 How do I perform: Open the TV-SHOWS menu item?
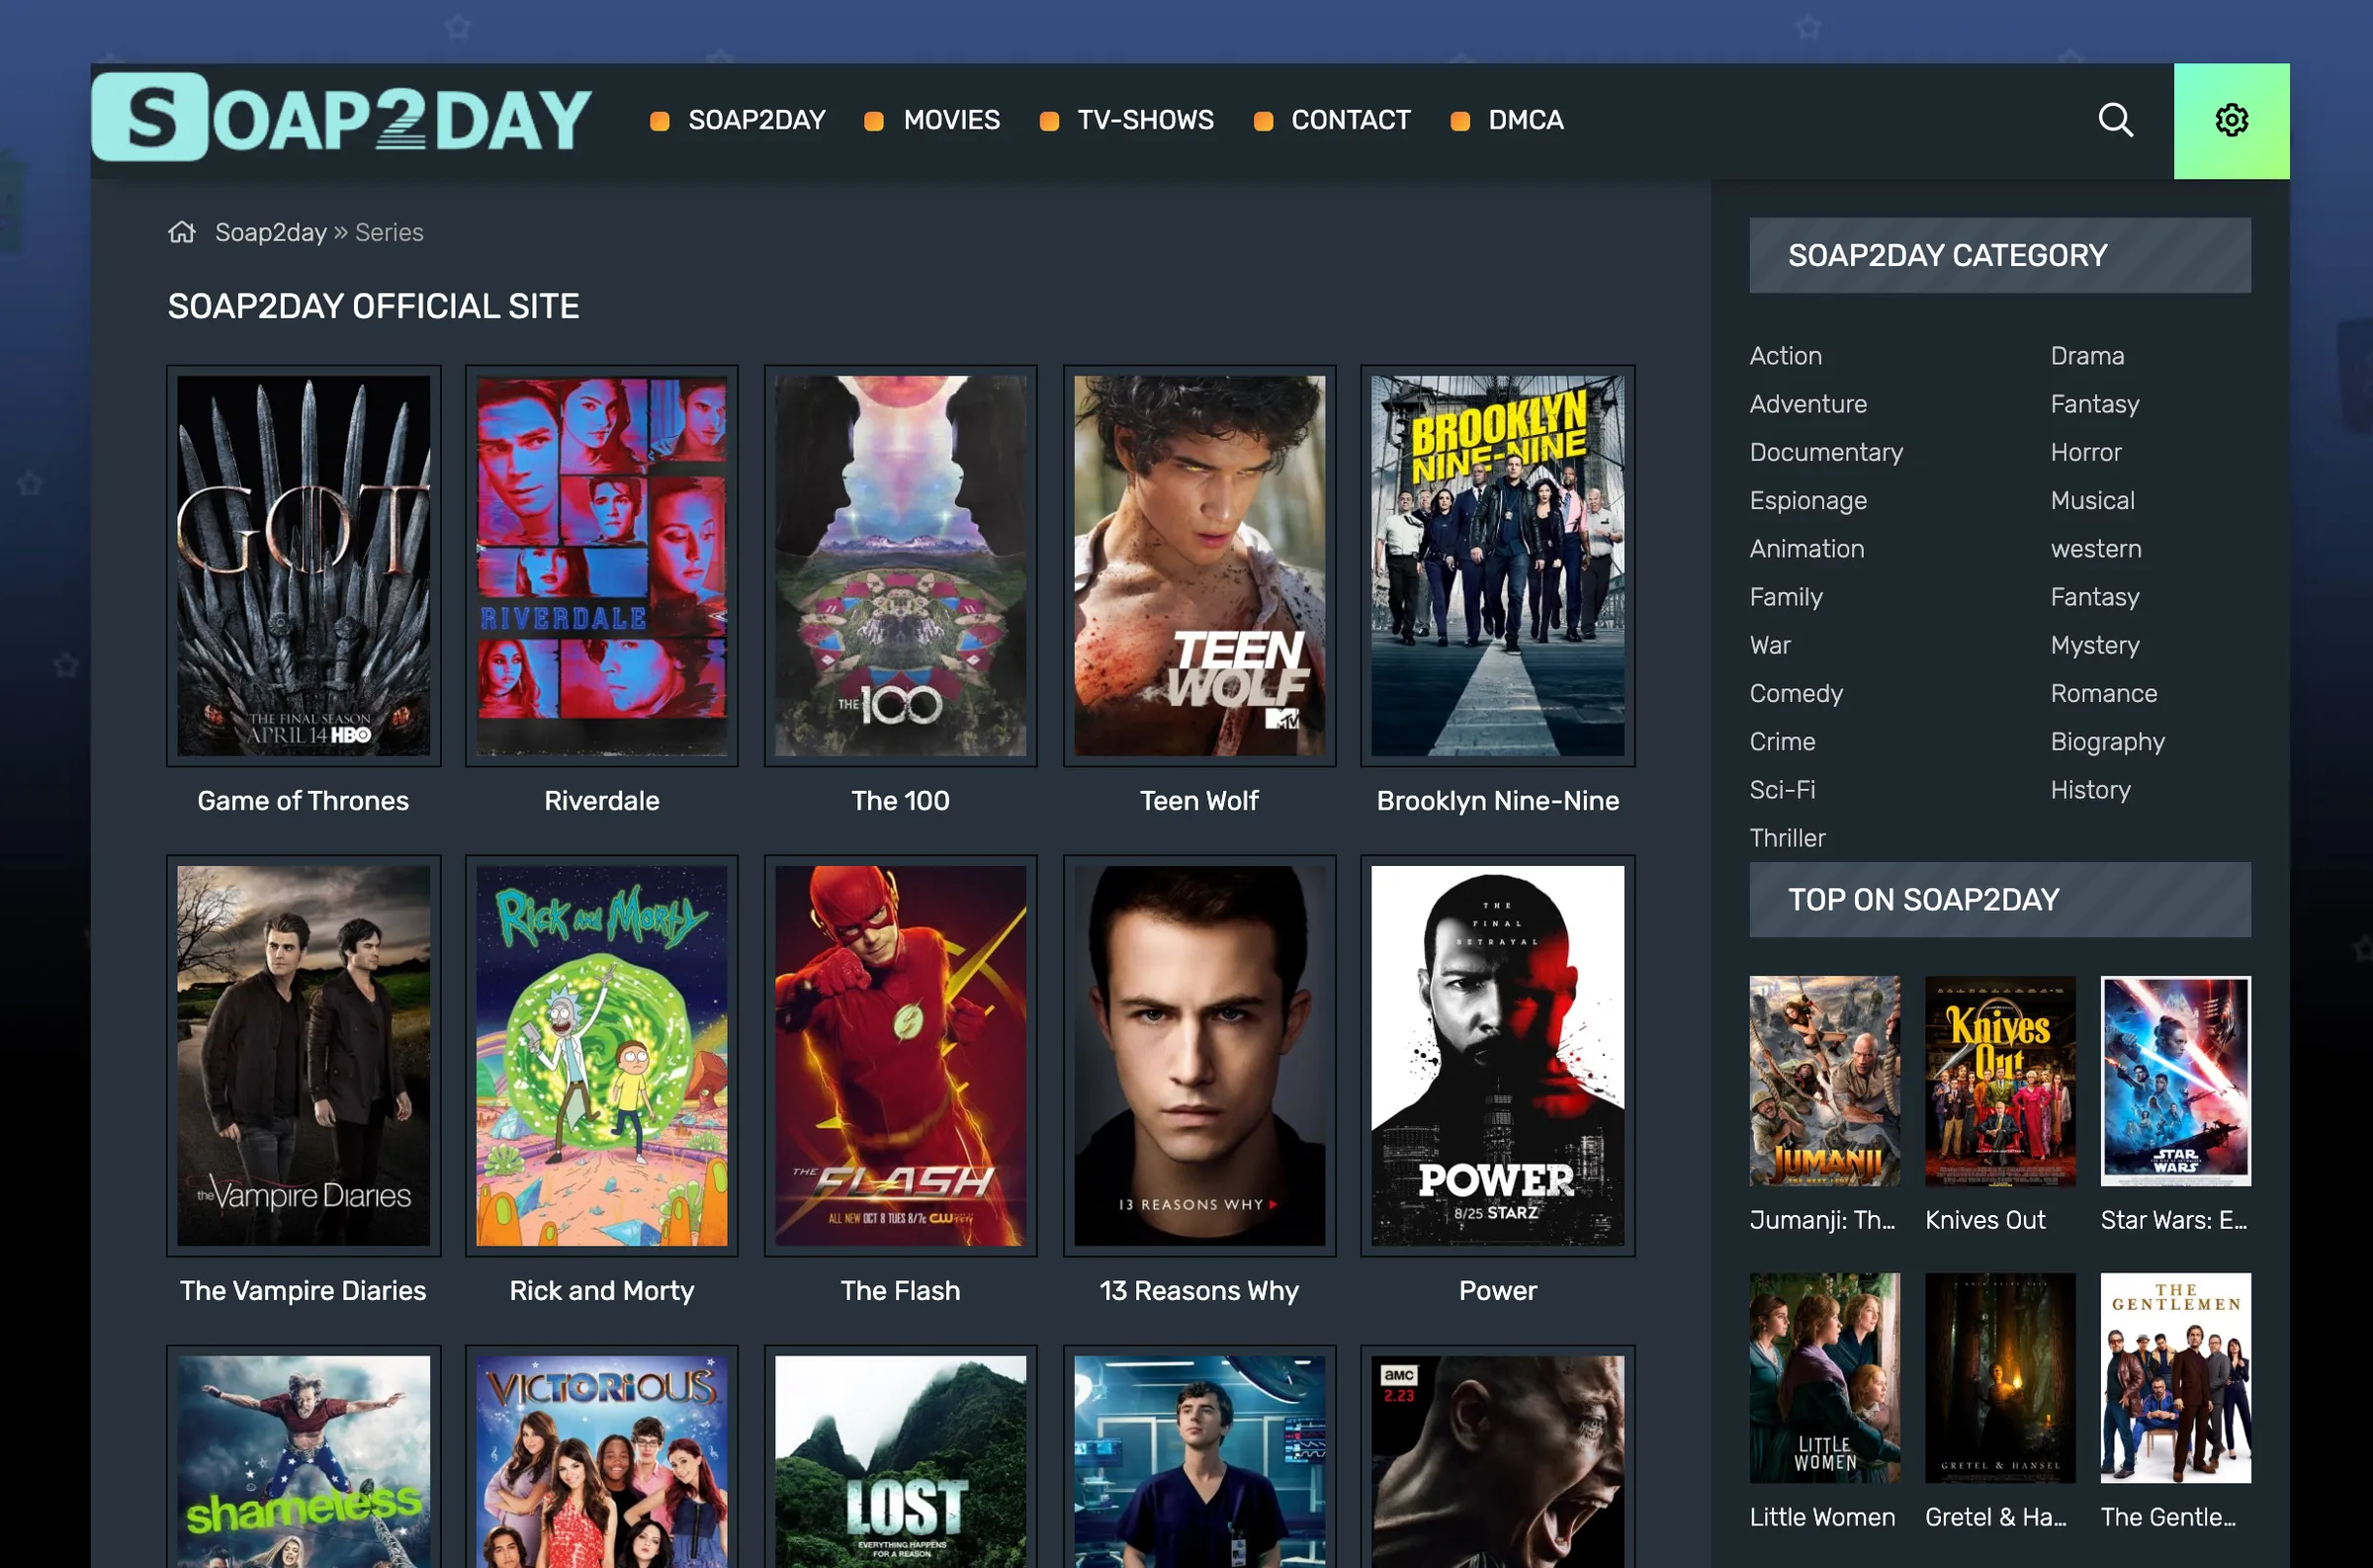(x=1145, y=121)
